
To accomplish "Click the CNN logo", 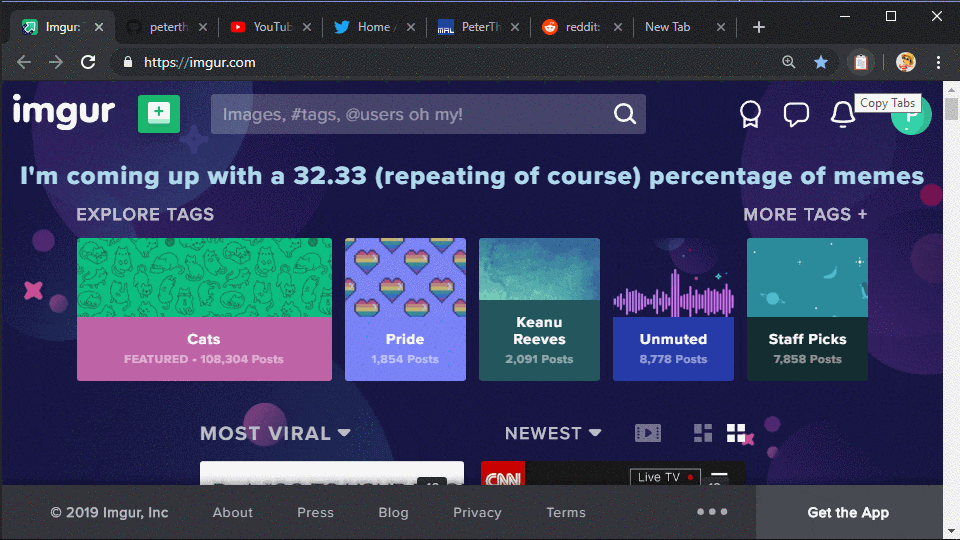I will coord(503,474).
